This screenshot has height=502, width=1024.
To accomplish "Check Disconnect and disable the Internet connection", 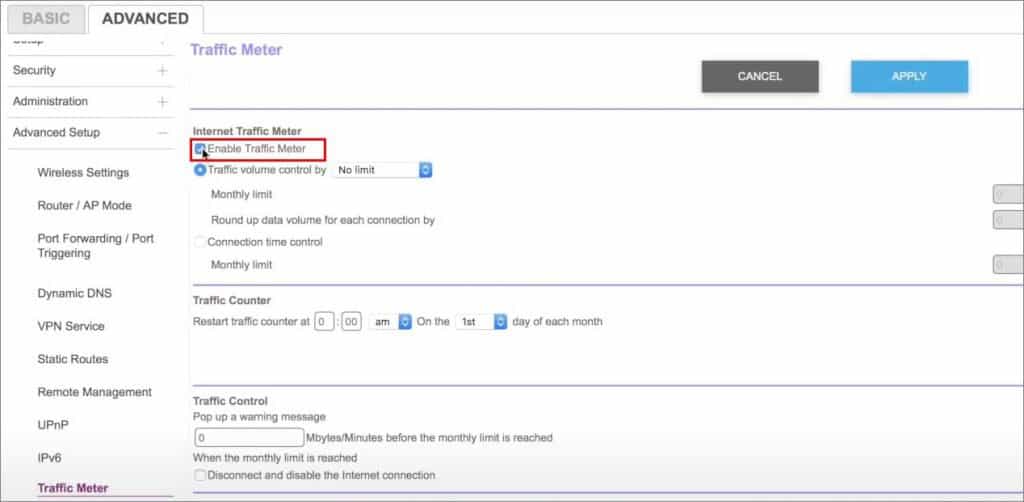I will click(x=200, y=475).
